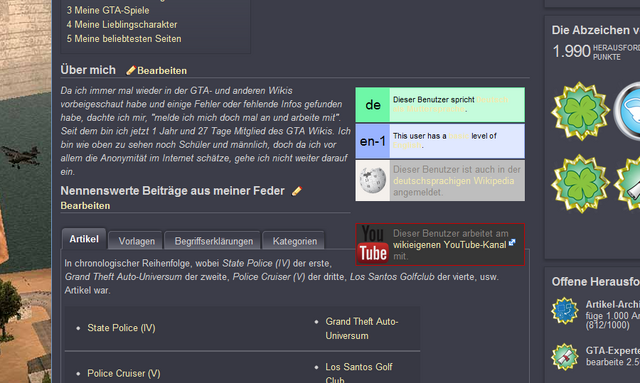
Task: Click the partially visible green pencil badge
Action: 628,183
